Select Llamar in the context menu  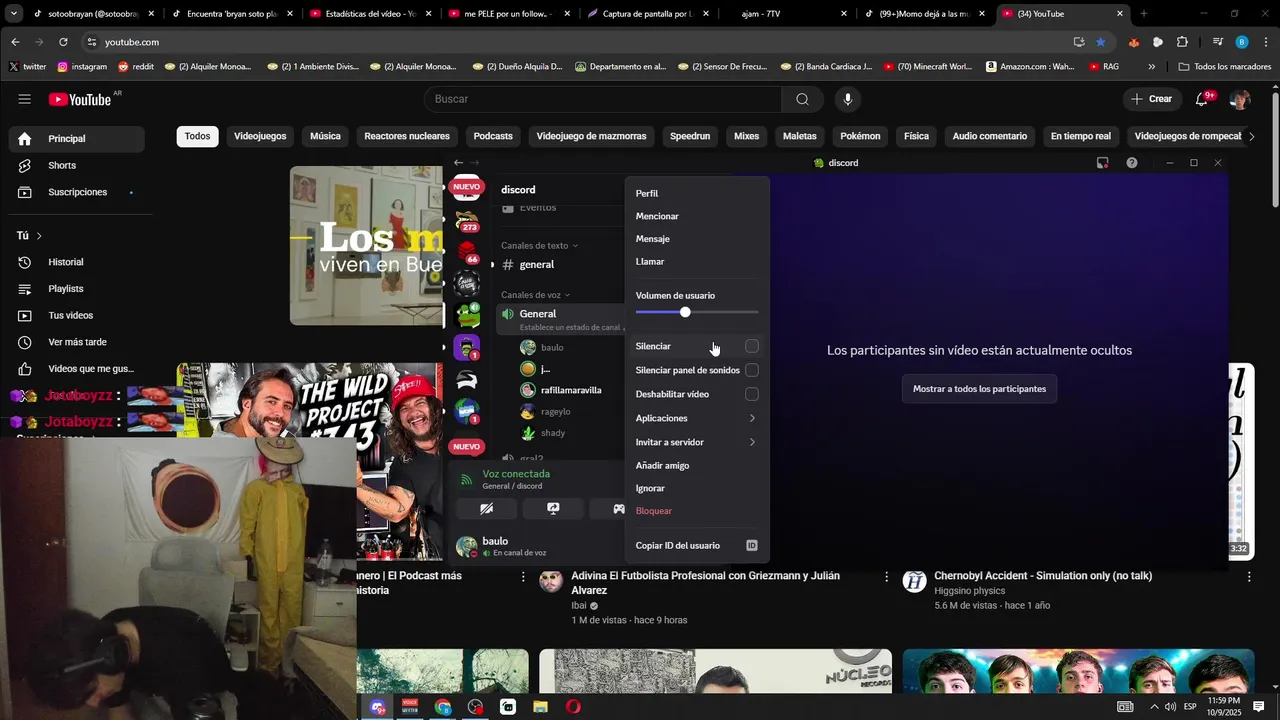pos(697,262)
